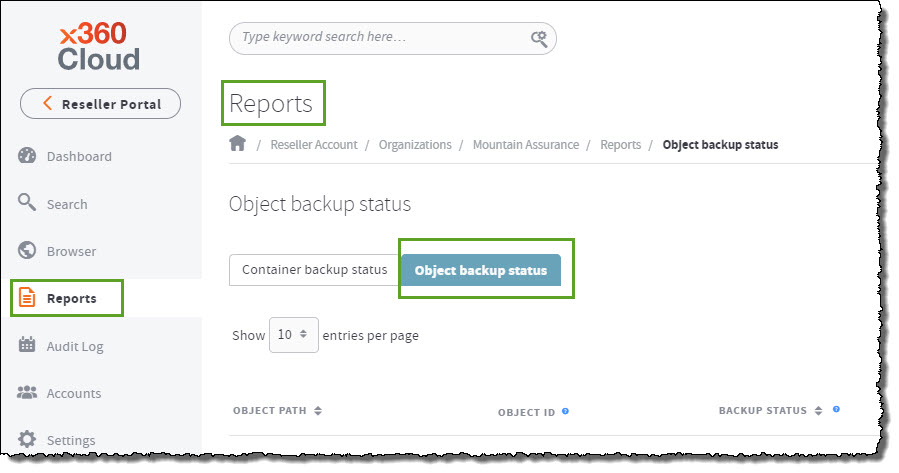This screenshot has height=473, width=899.
Task: Click the Browser globe icon
Action: point(27,250)
